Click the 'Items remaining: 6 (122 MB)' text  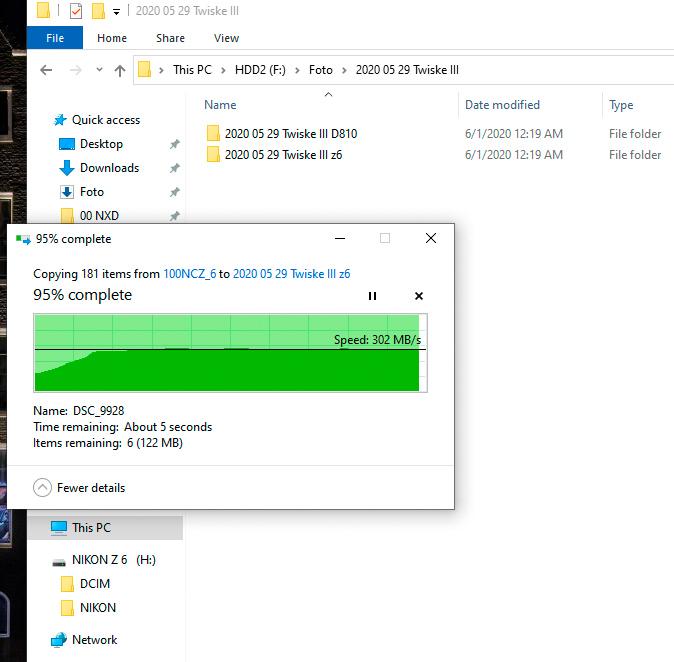(108, 443)
